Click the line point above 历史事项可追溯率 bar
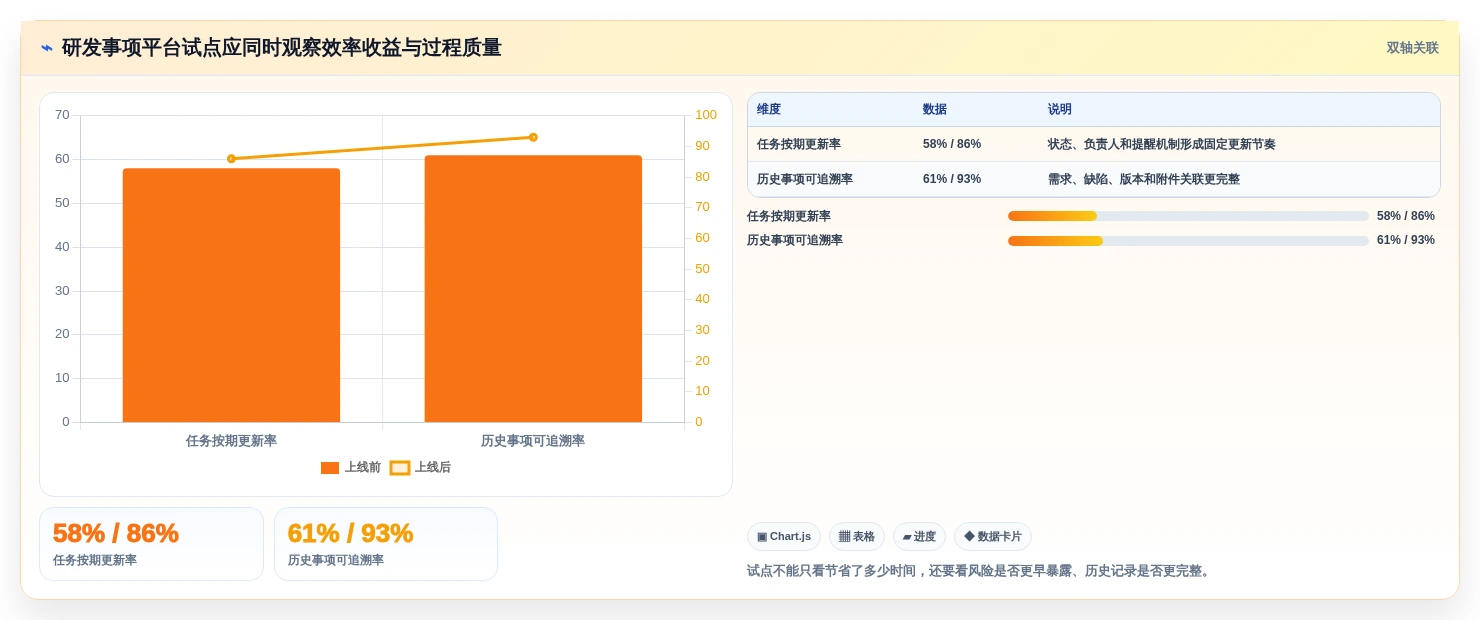This screenshot has height=620, width=1480. 533,137
